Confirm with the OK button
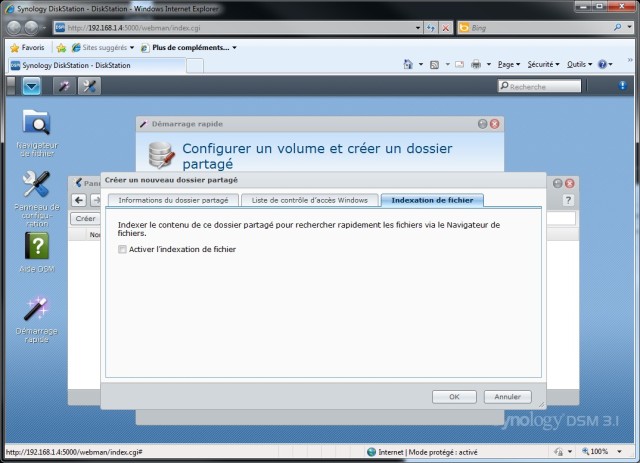 [454, 397]
